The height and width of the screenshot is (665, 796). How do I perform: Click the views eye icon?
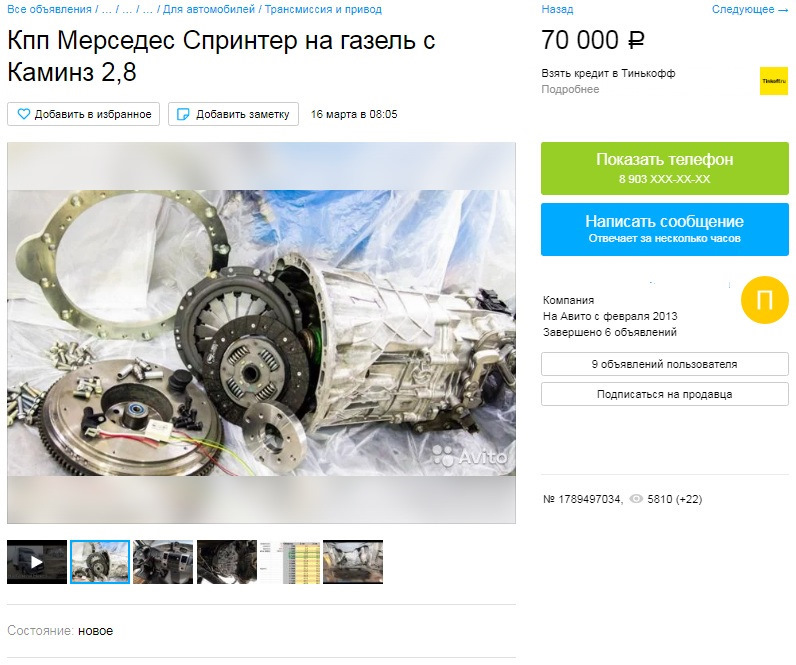click(x=636, y=499)
